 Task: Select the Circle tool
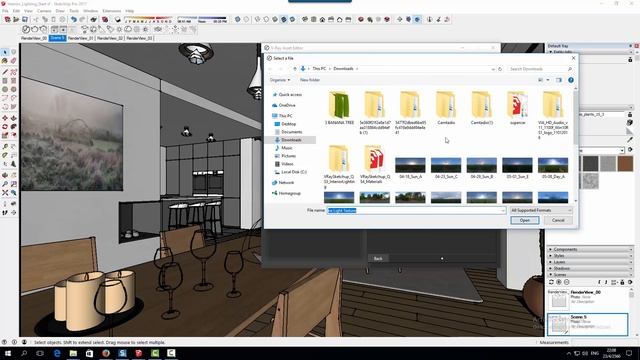coord(5,89)
